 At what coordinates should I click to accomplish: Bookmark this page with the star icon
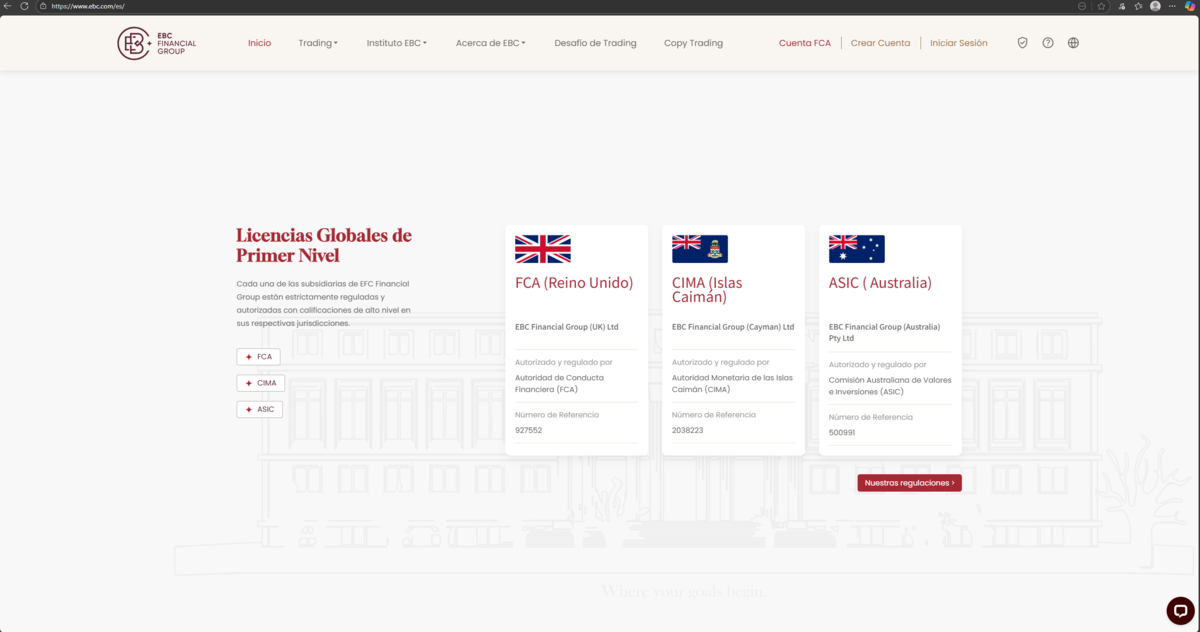pyautogui.click(x=1101, y=6)
